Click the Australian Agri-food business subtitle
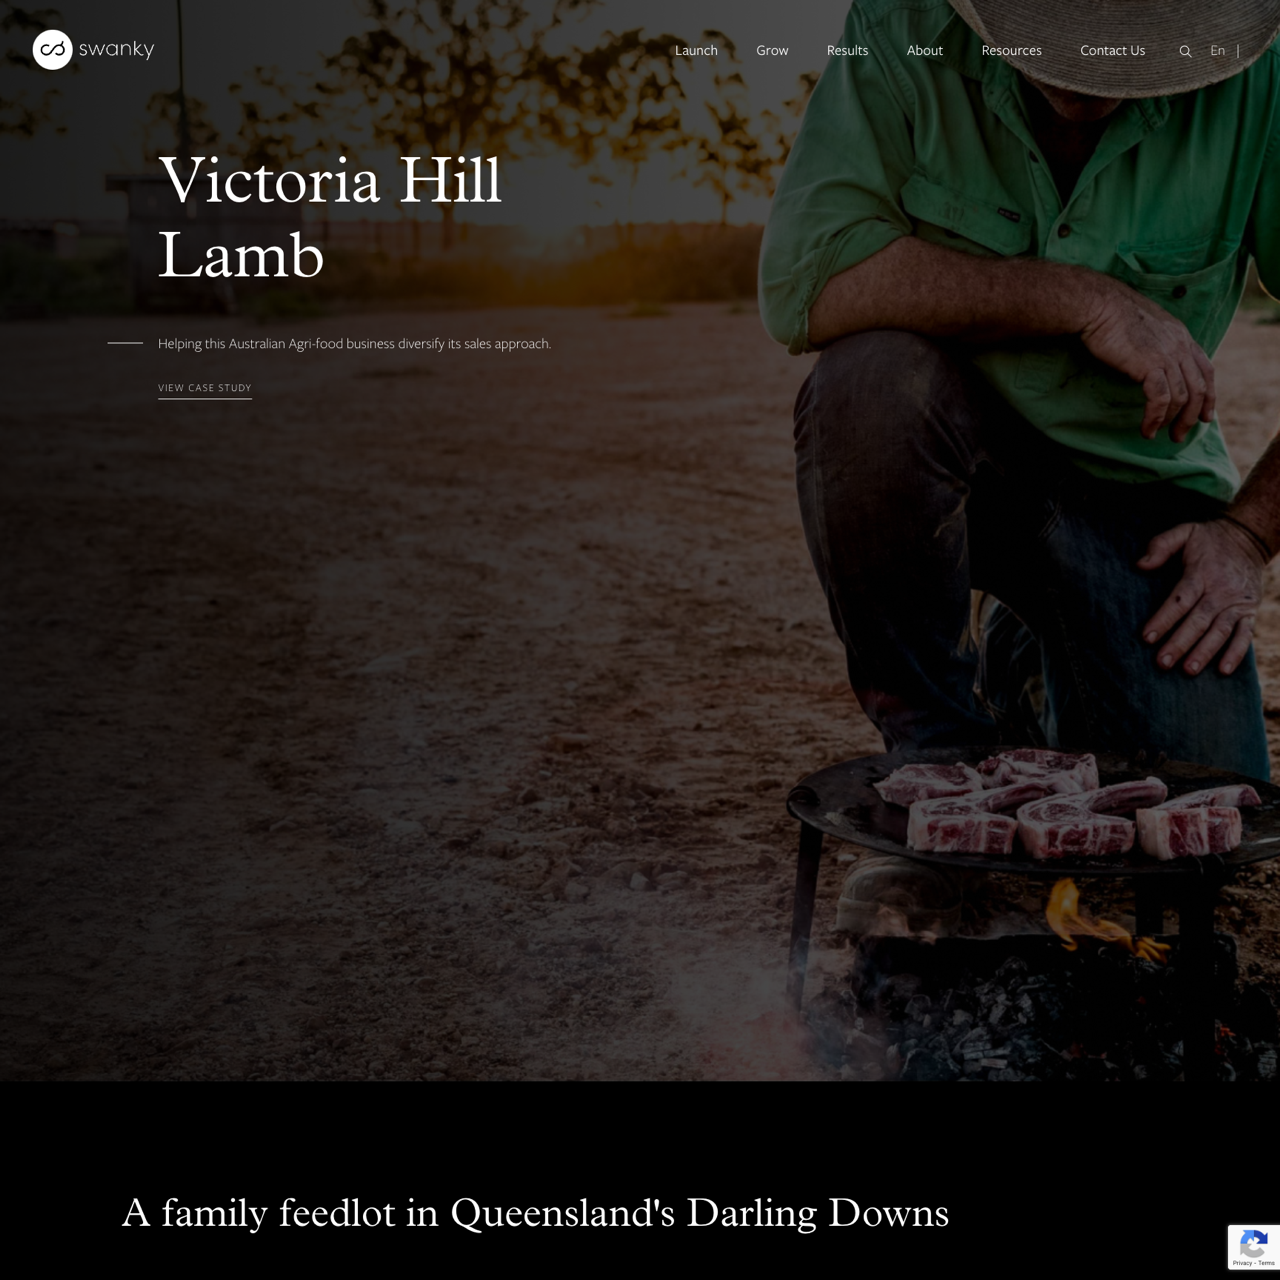This screenshot has height=1280, width=1280. click(x=354, y=343)
